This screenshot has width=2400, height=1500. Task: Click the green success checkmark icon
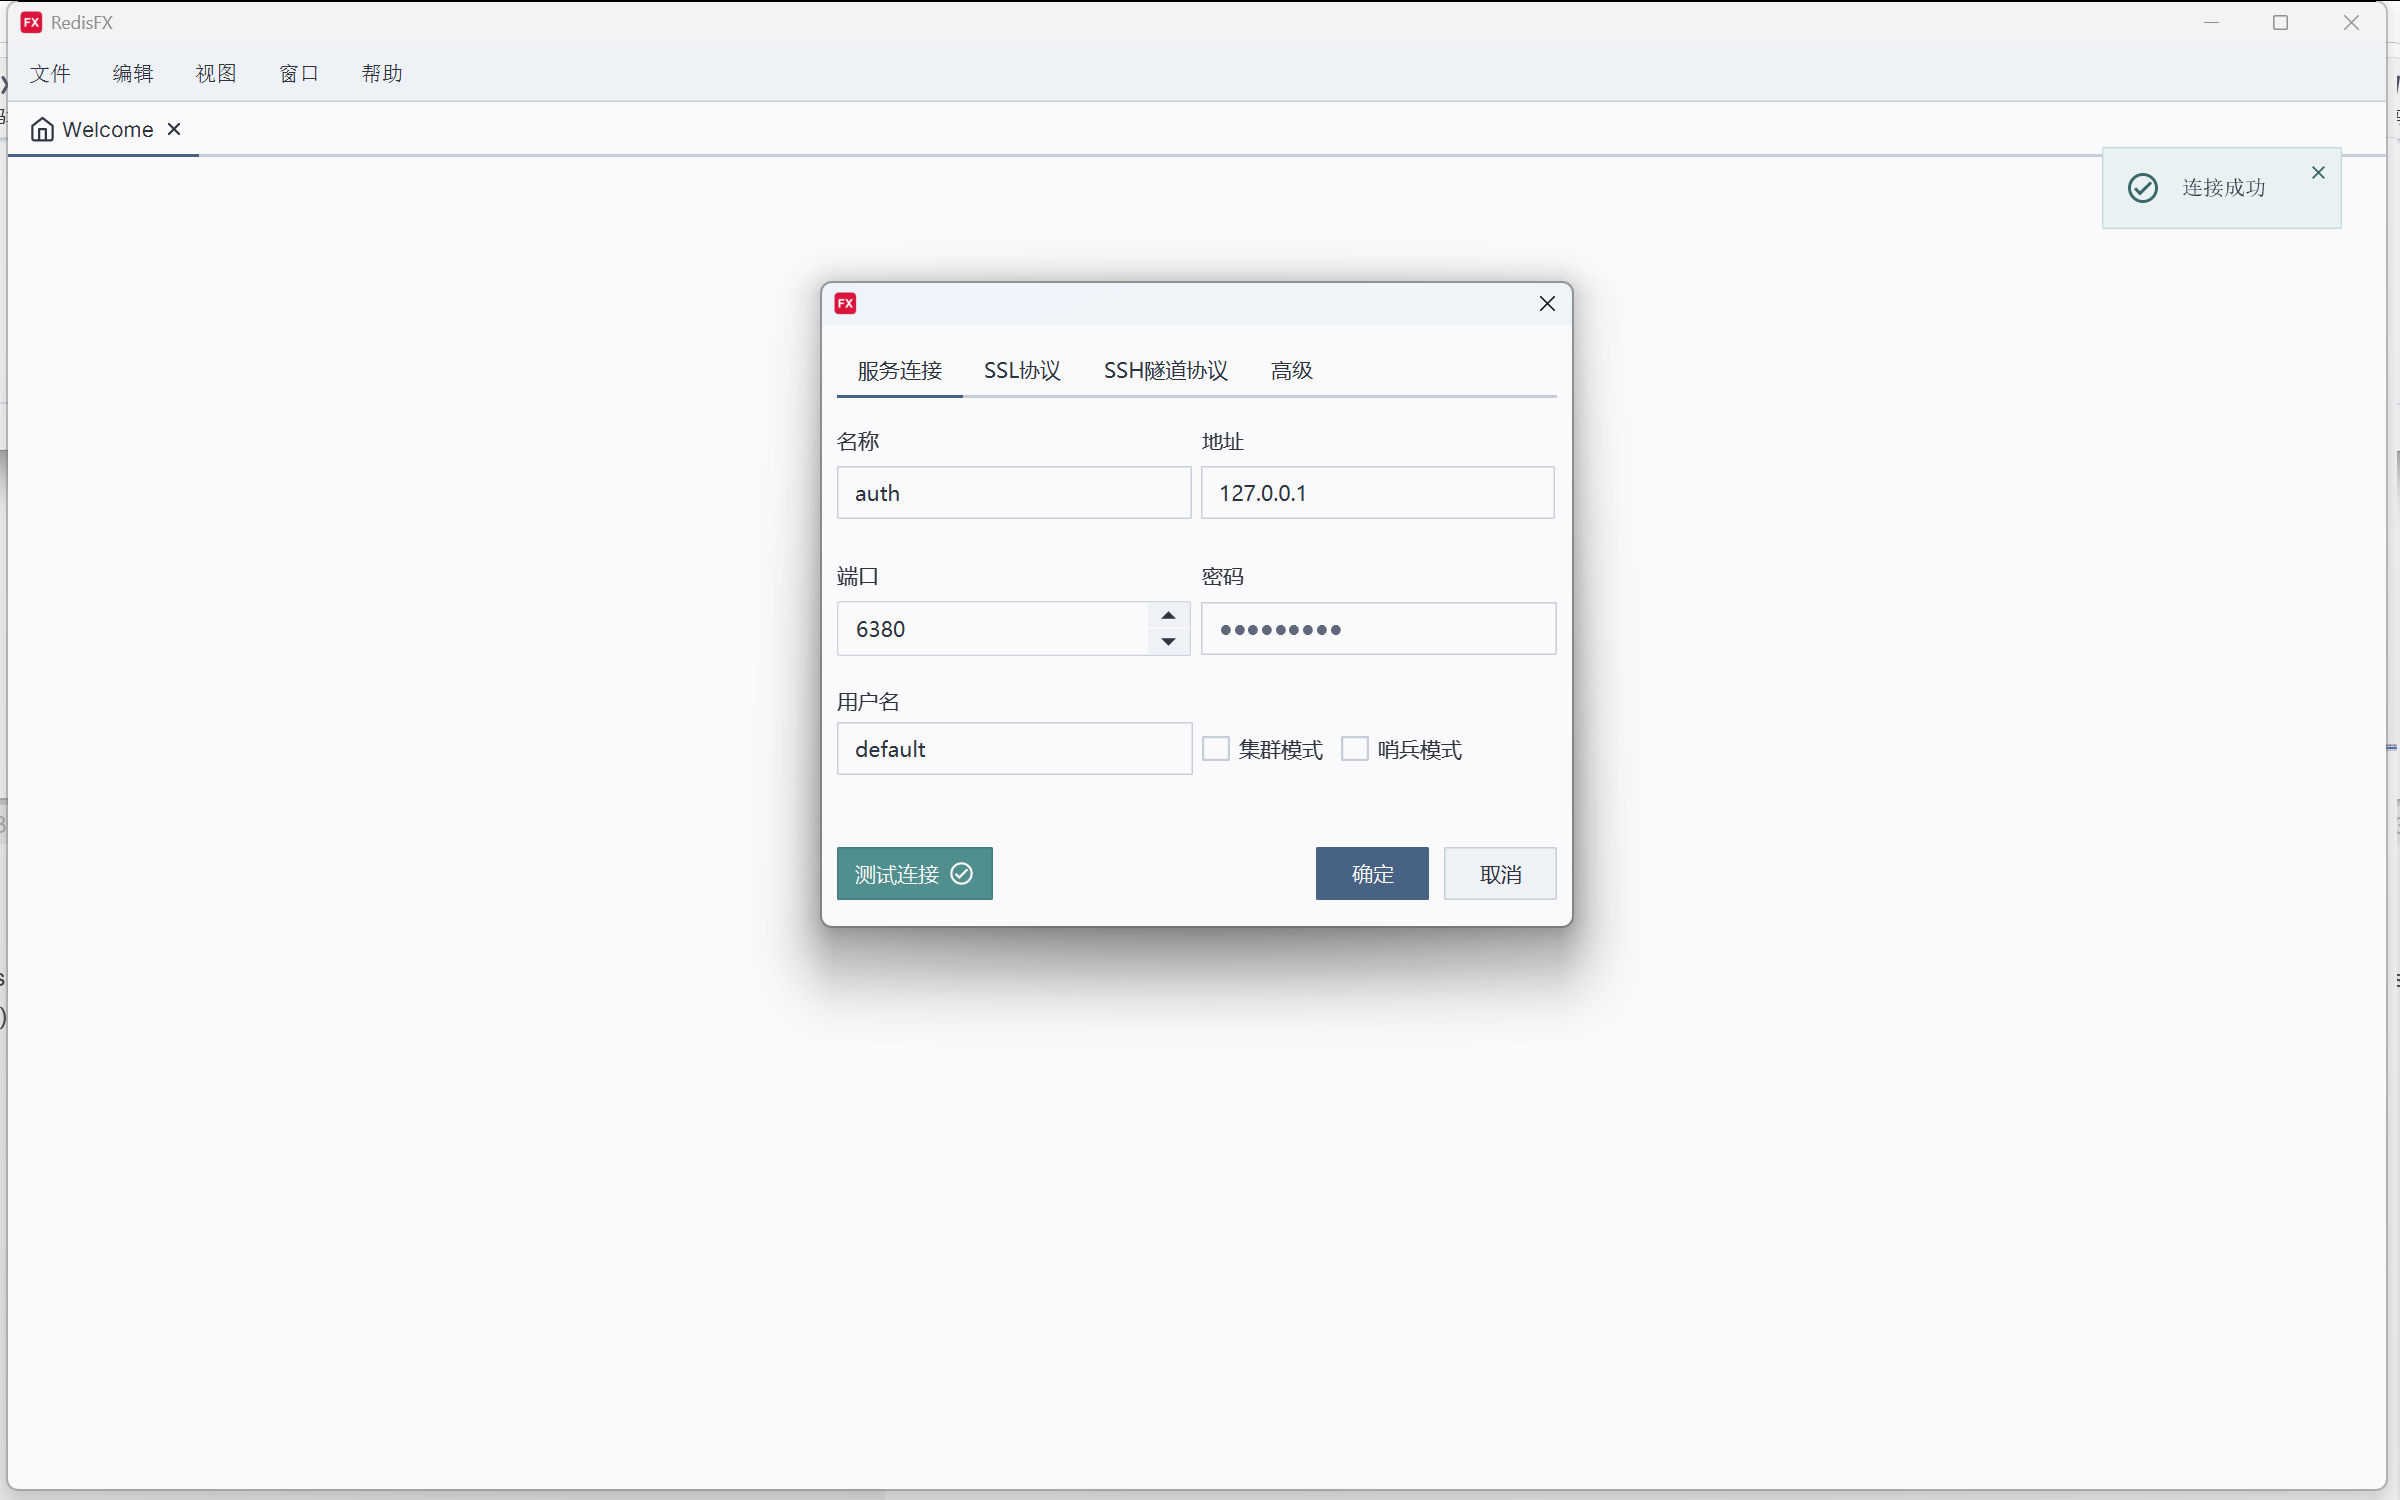2142,188
